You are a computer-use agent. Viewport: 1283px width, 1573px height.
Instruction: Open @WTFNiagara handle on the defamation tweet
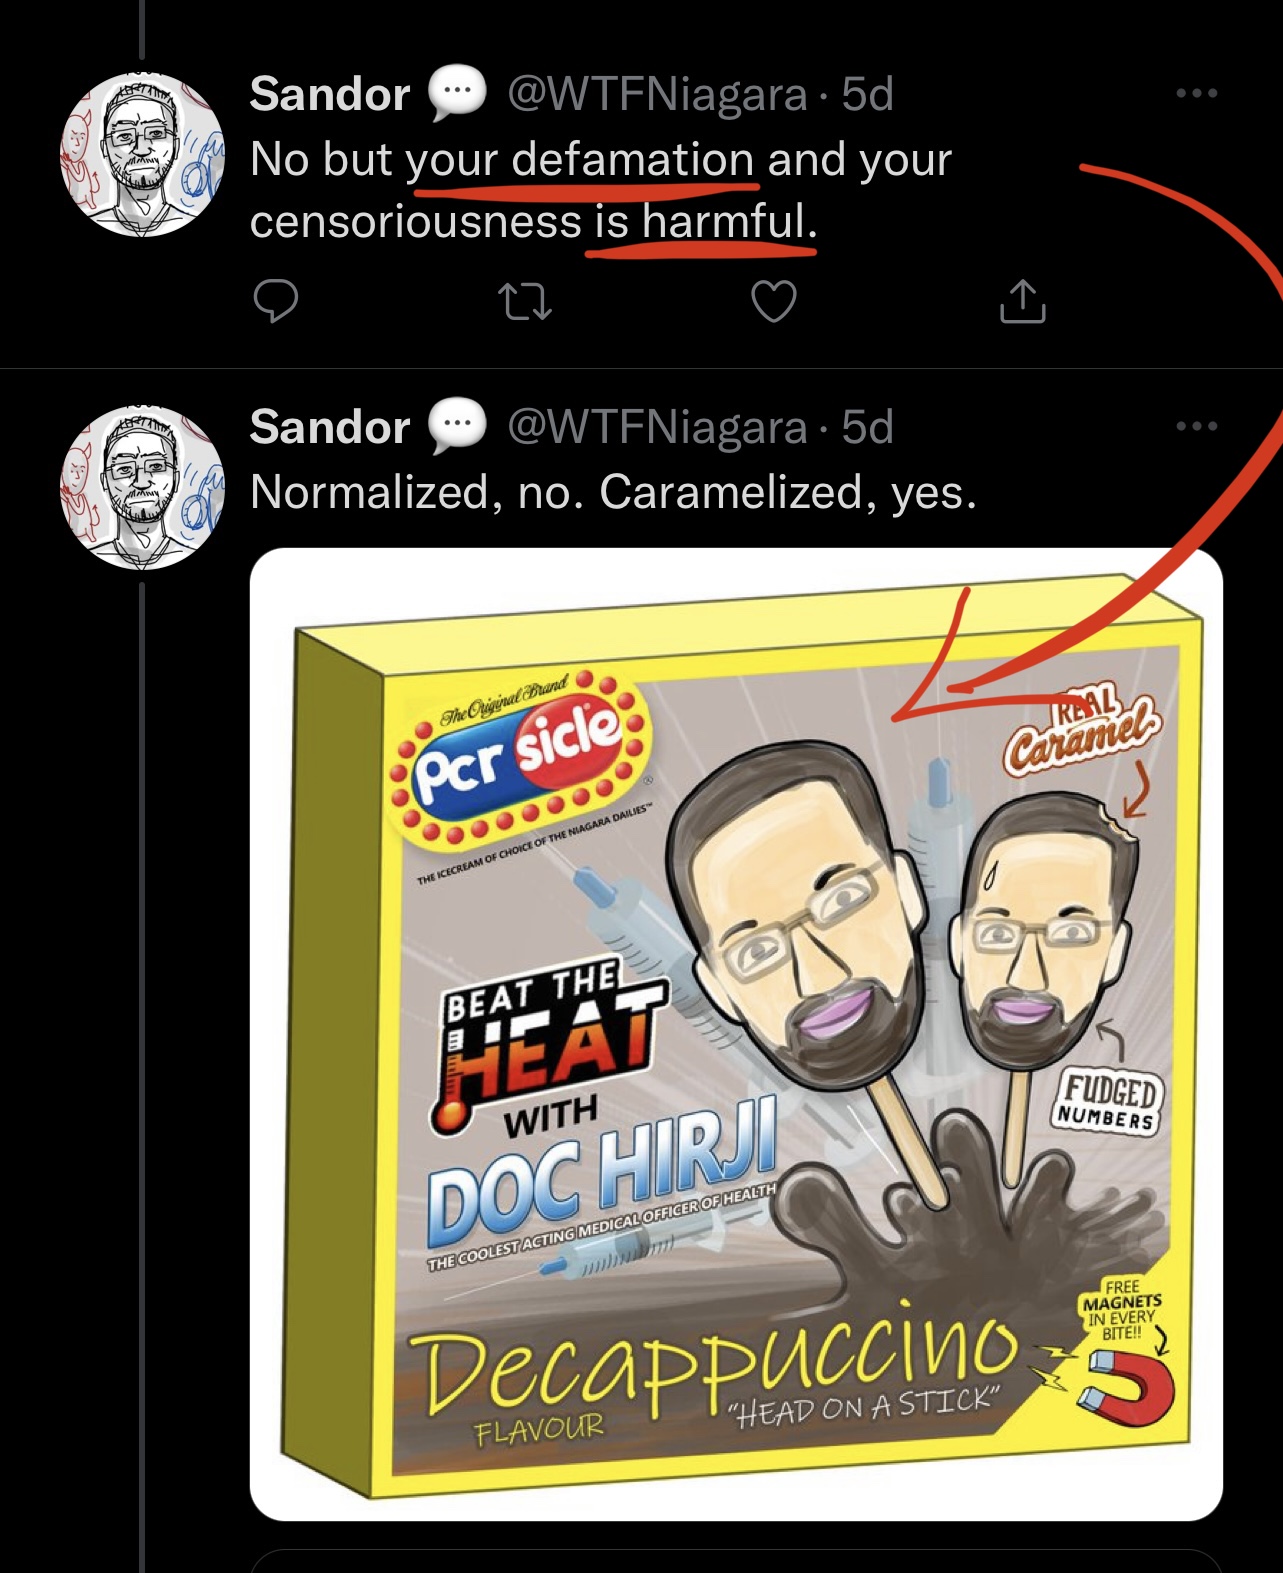coord(657,95)
